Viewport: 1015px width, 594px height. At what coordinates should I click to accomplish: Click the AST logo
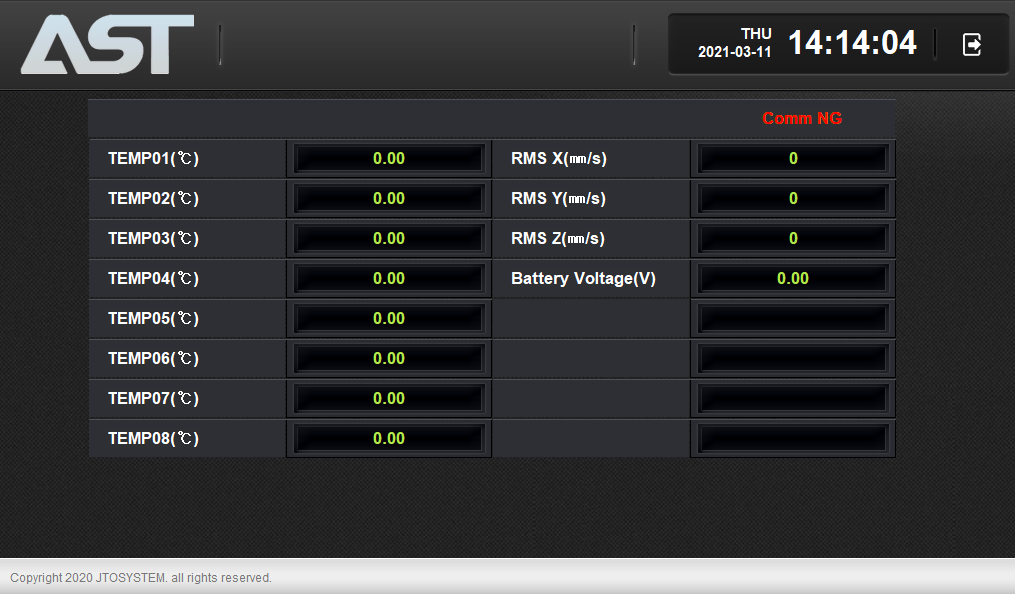(x=108, y=45)
